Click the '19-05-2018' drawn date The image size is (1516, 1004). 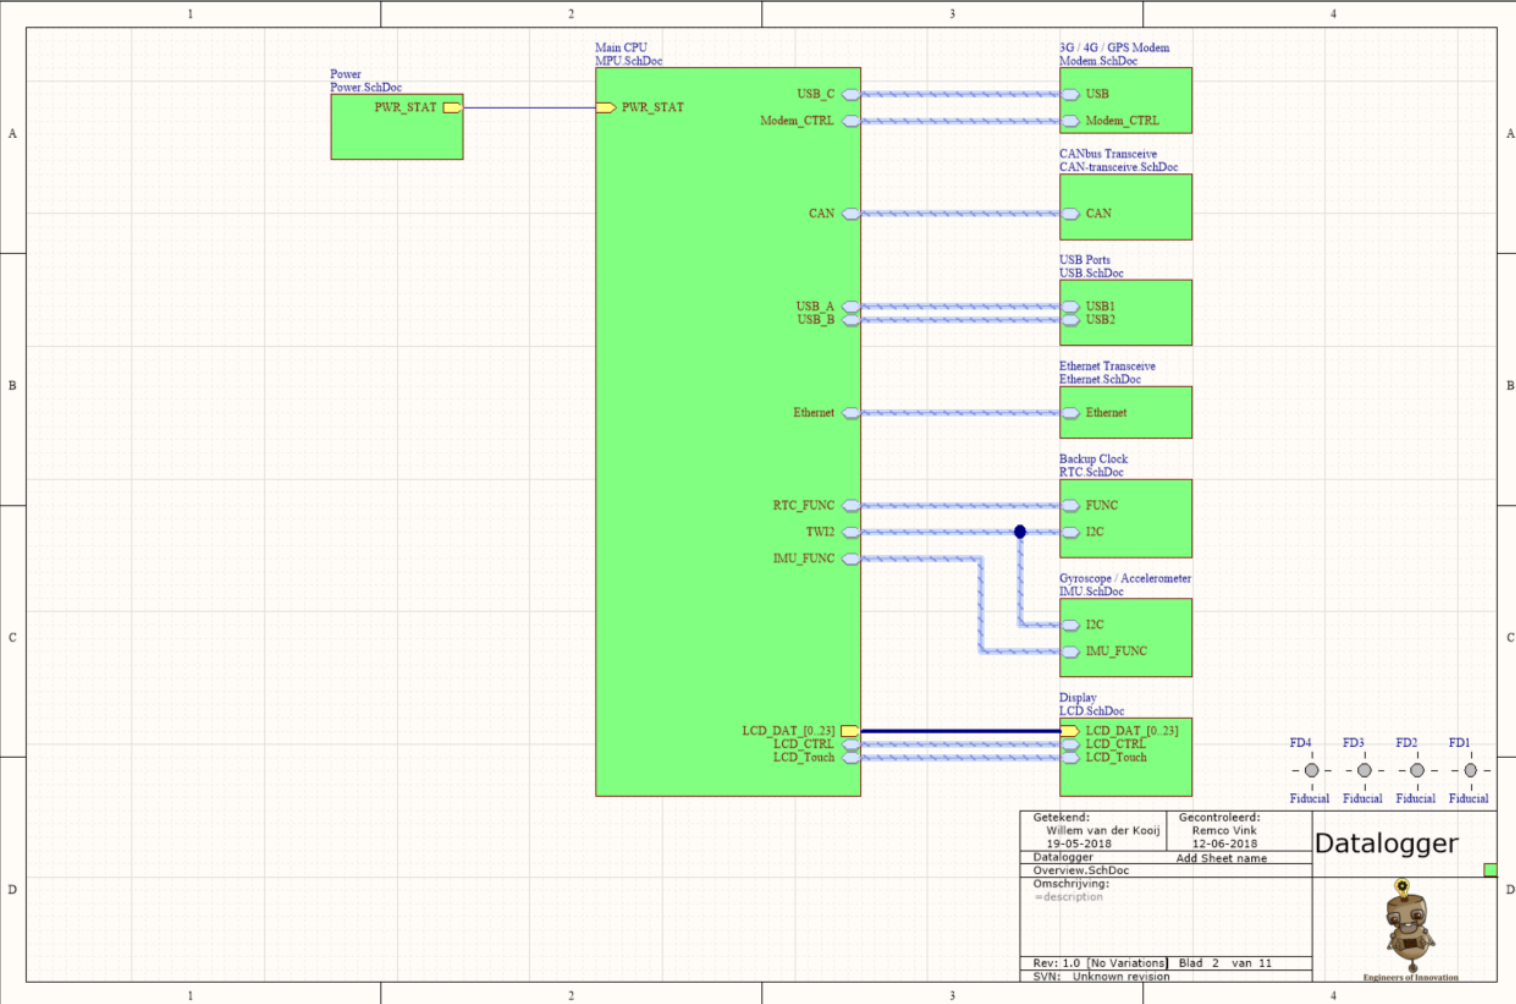coord(1079,844)
